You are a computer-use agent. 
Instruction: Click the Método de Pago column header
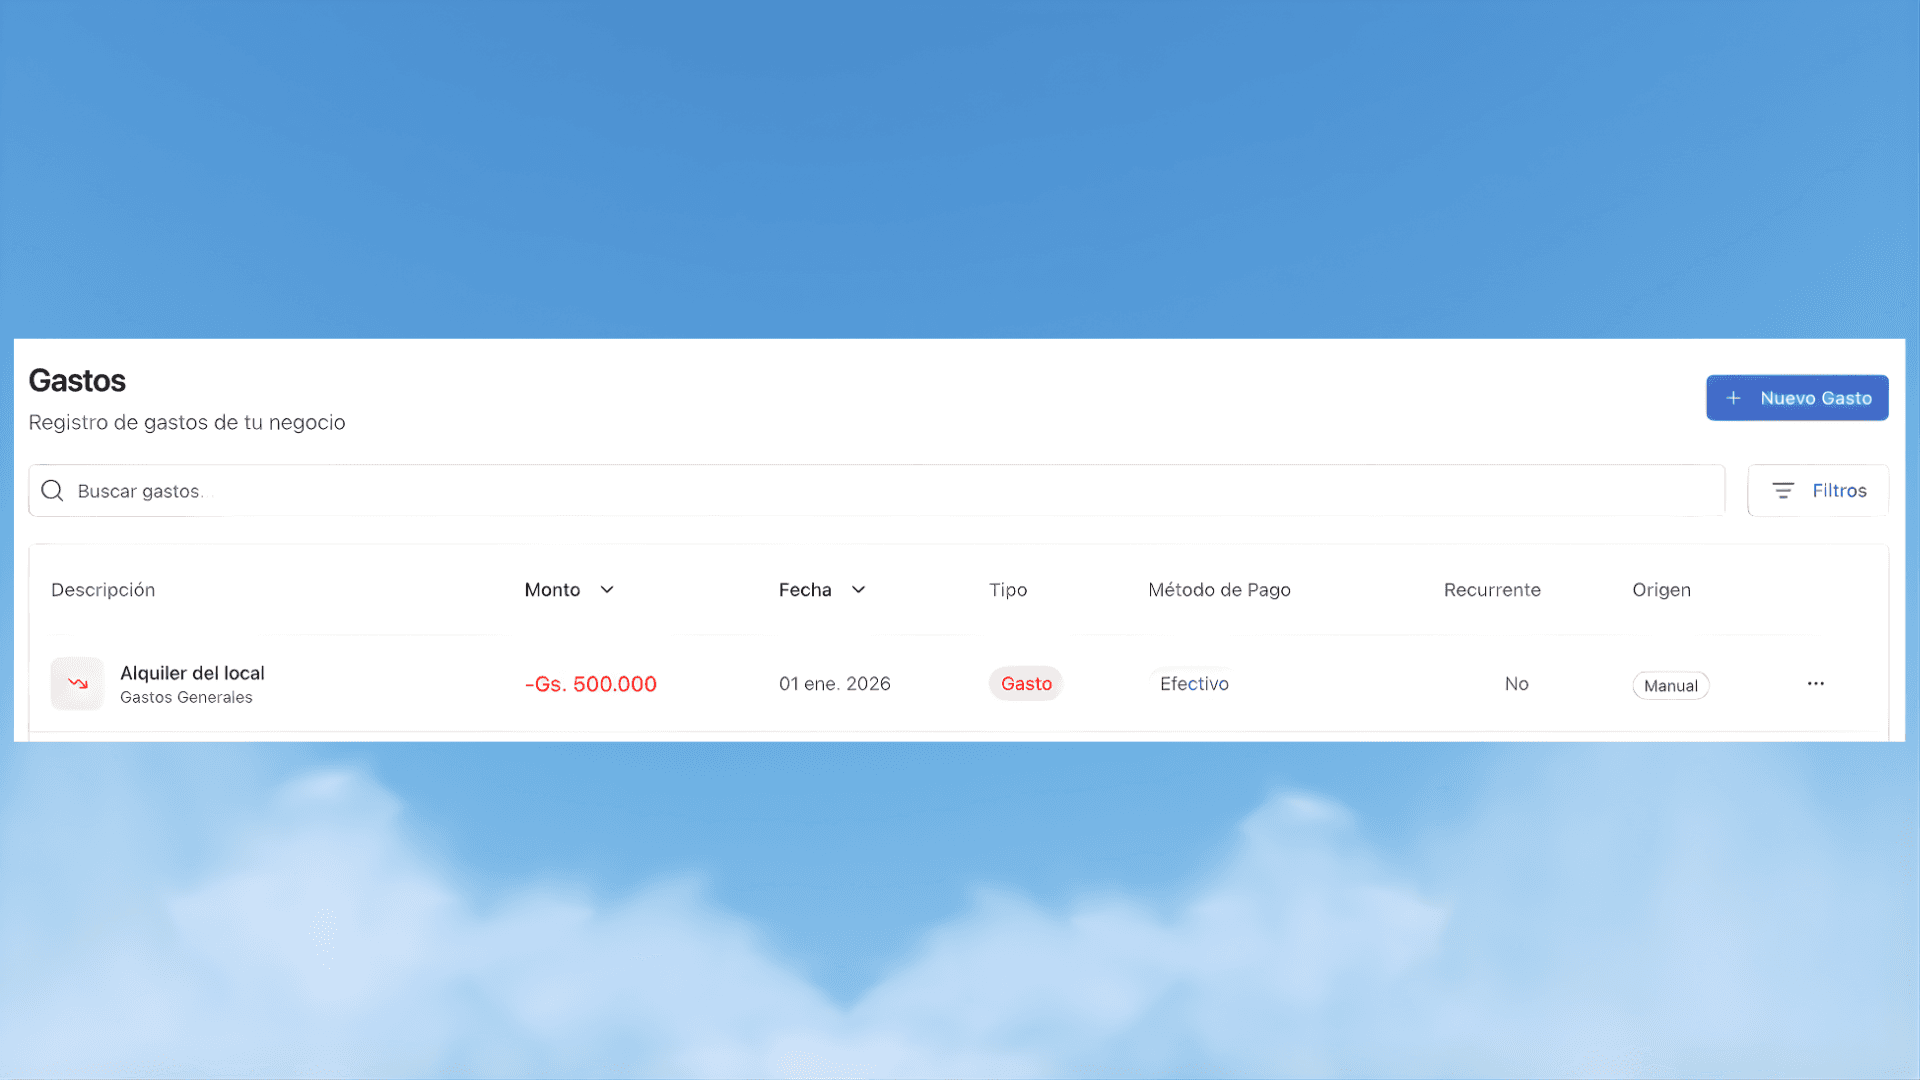click(x=1219, y=590)
